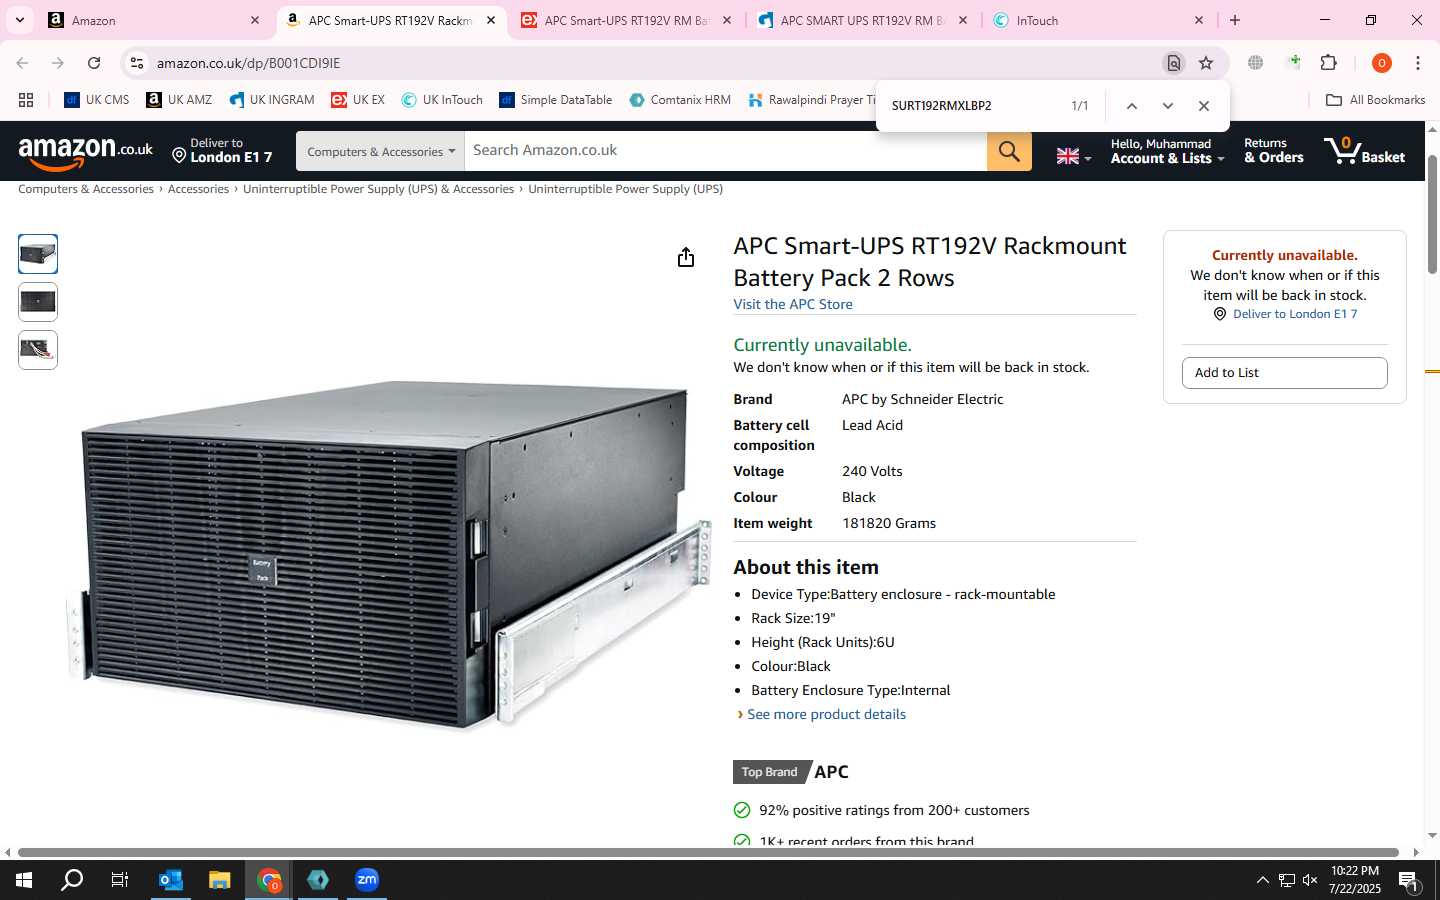Screen dimensions: 1440x900
Task: Click the horizontal page scrollbar
Action: pos(708,853)
